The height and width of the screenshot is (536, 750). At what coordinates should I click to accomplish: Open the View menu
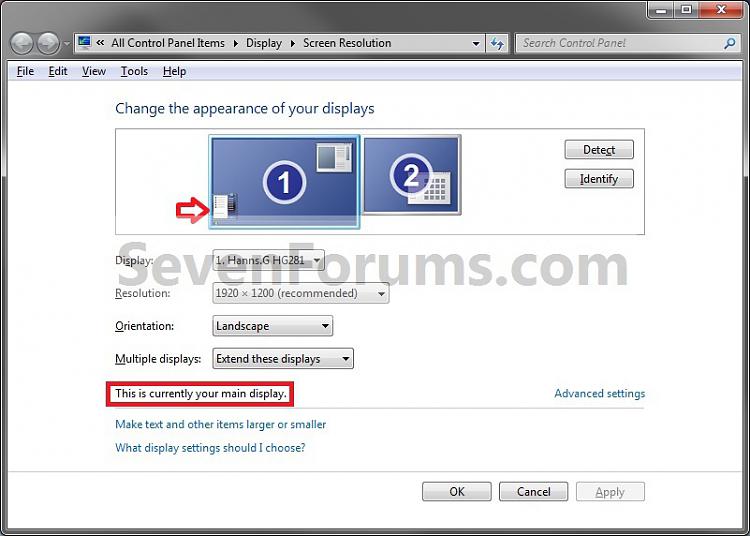coord(94,71)
